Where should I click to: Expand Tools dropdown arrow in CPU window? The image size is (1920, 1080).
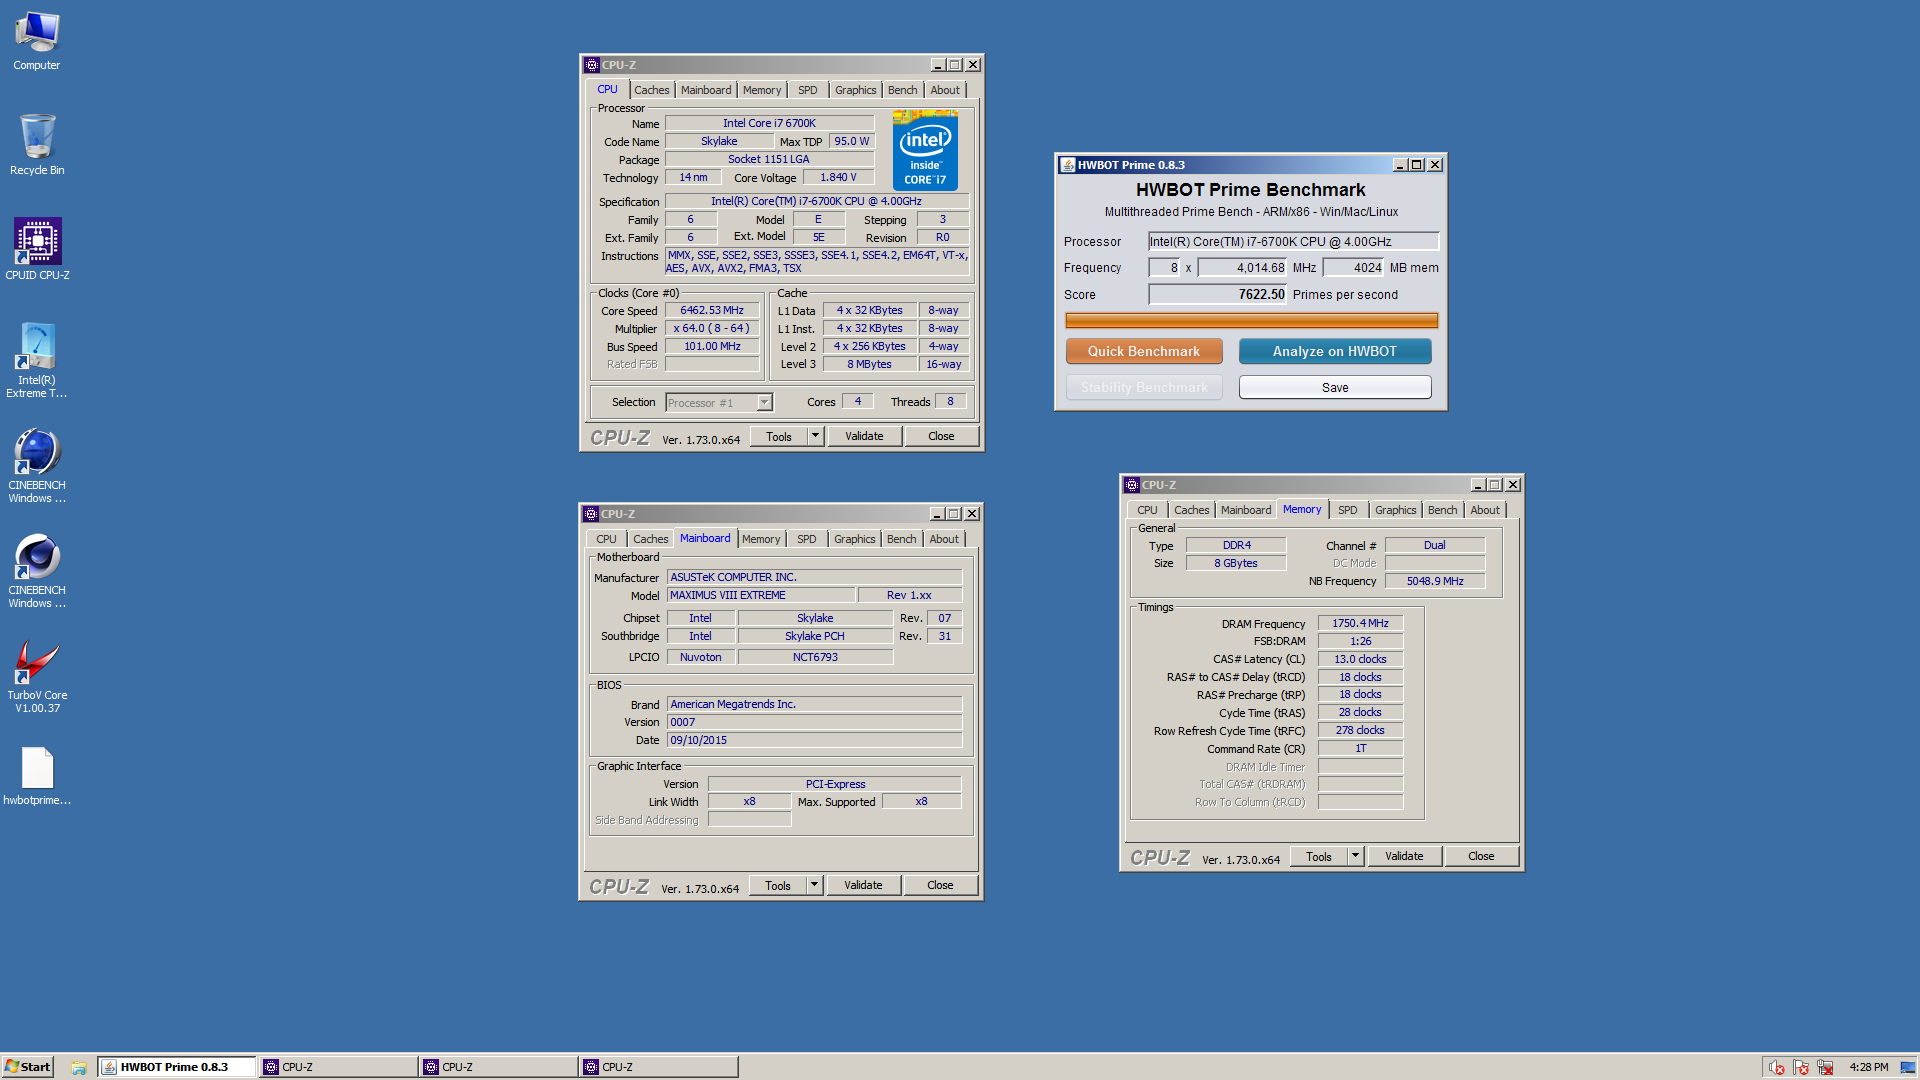[815, 436]
